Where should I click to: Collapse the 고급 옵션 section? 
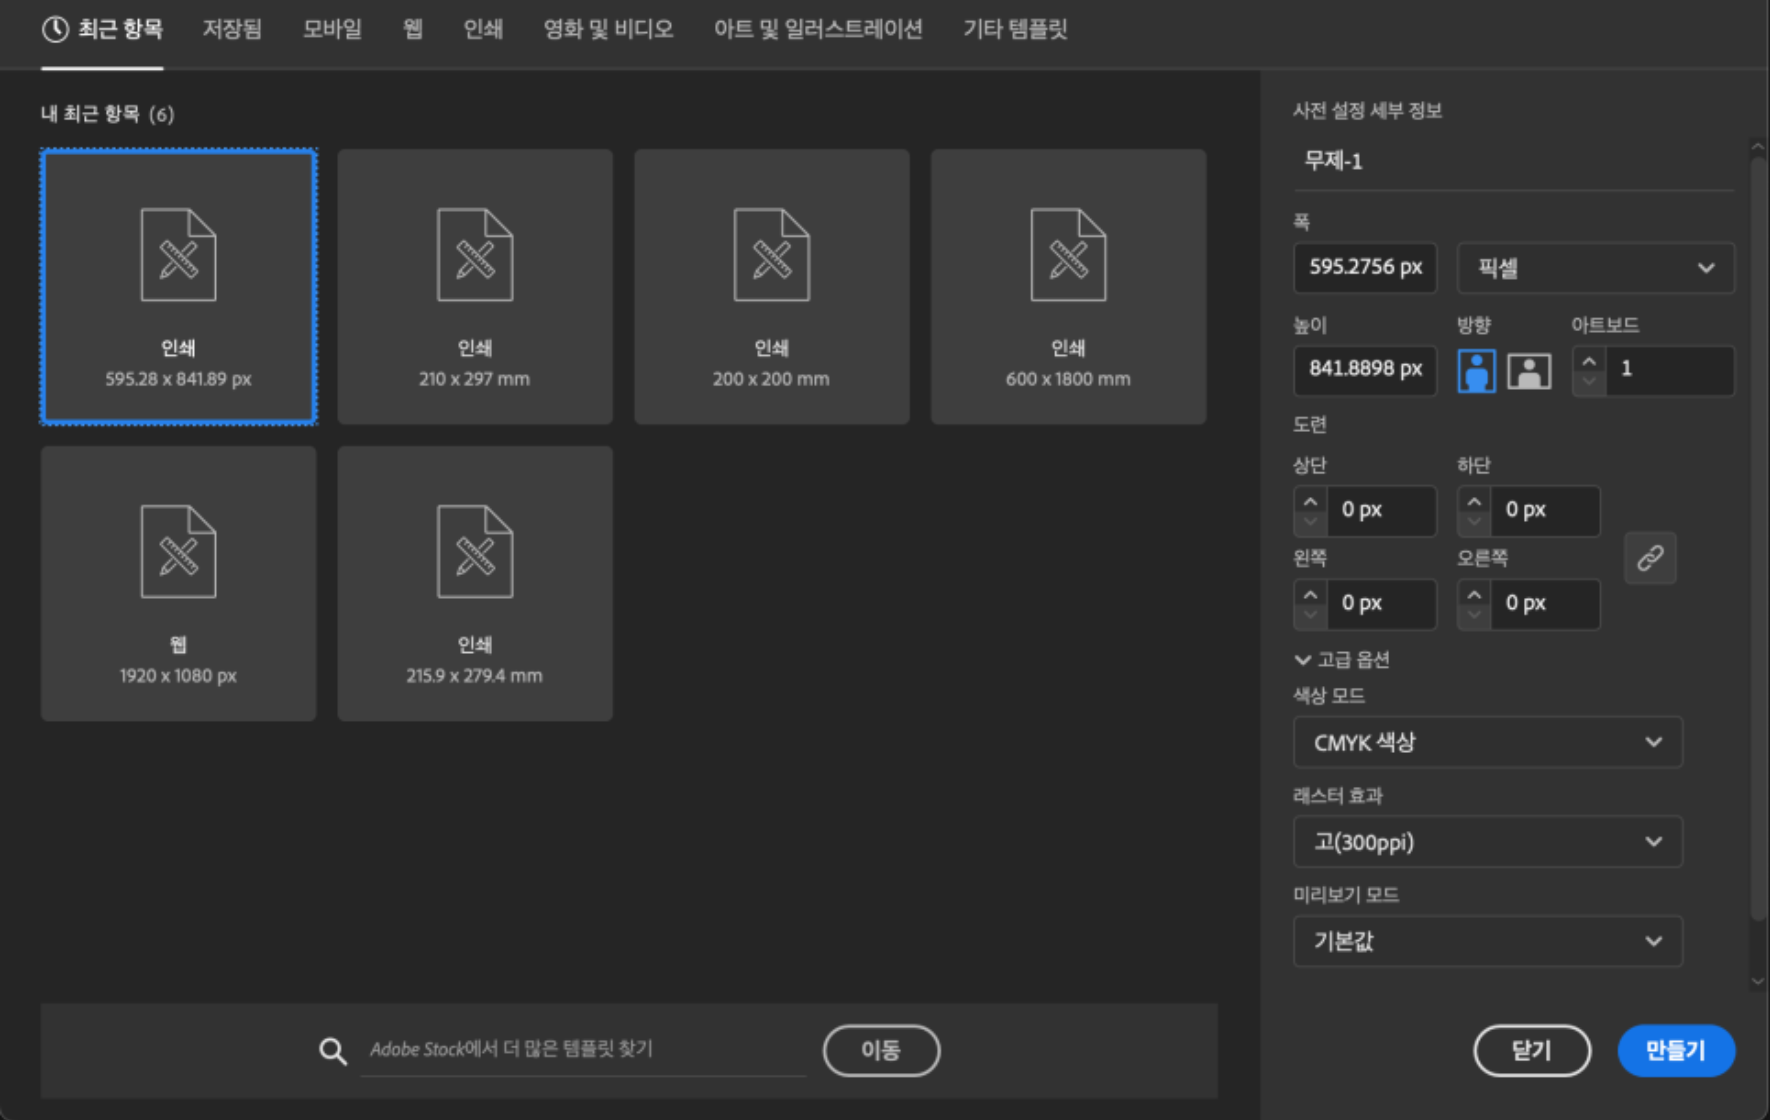click(x=1342, y=660)
